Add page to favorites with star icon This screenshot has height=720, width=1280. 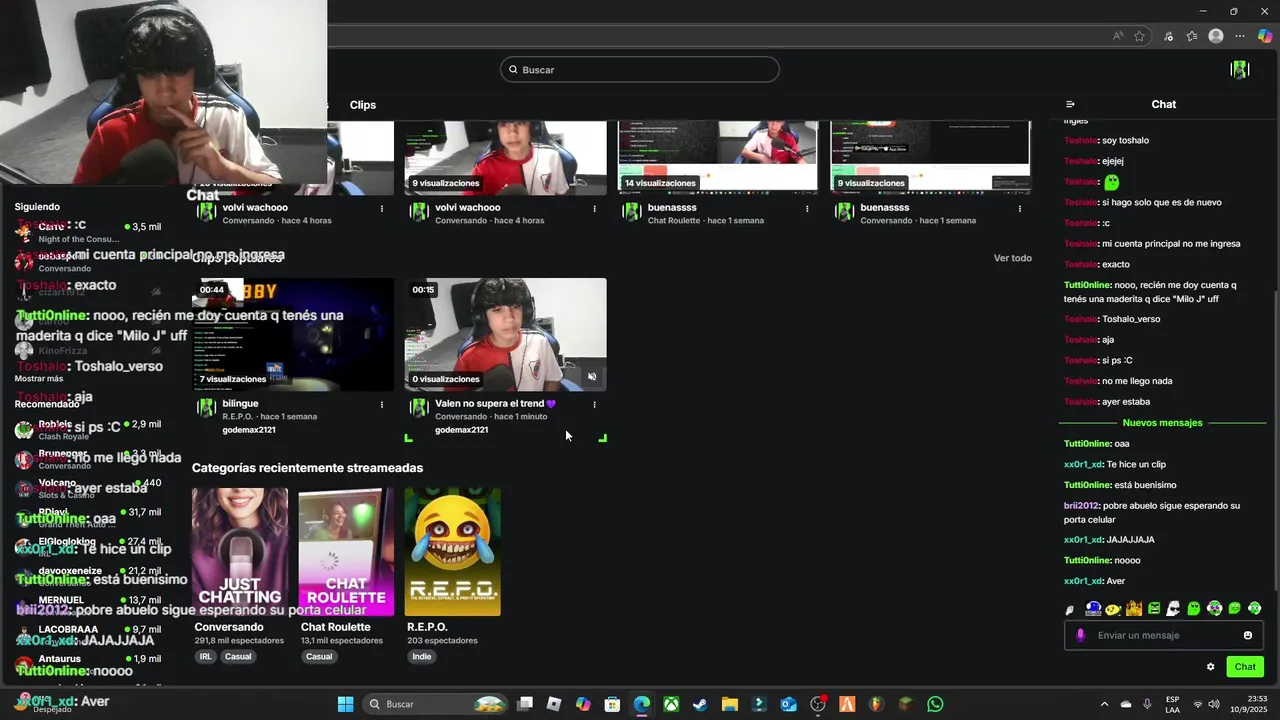coord(1140,36)
